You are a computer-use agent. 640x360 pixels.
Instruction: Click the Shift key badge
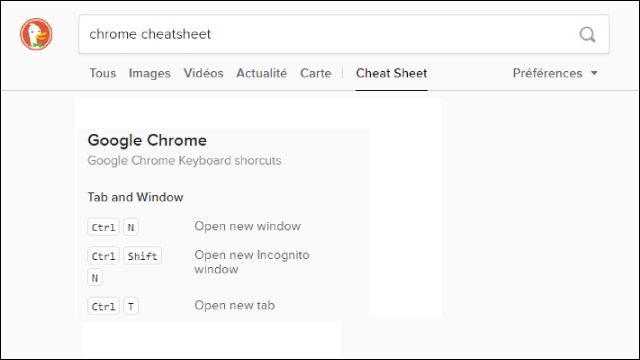pos(142,256)
